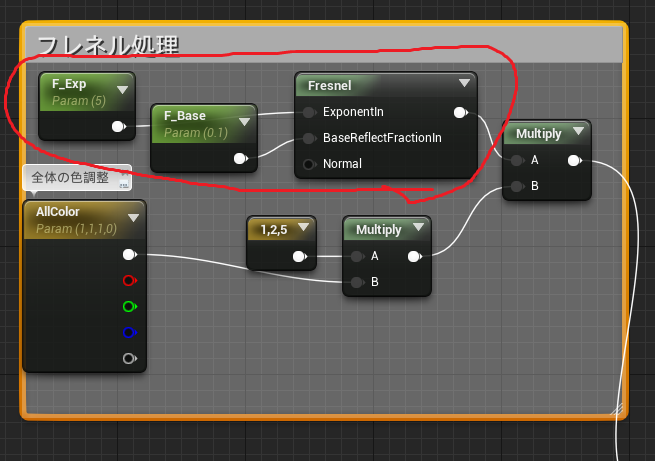
Task: Click the comment bubble options icon on 全体の色調整
Action: (124, 183)
